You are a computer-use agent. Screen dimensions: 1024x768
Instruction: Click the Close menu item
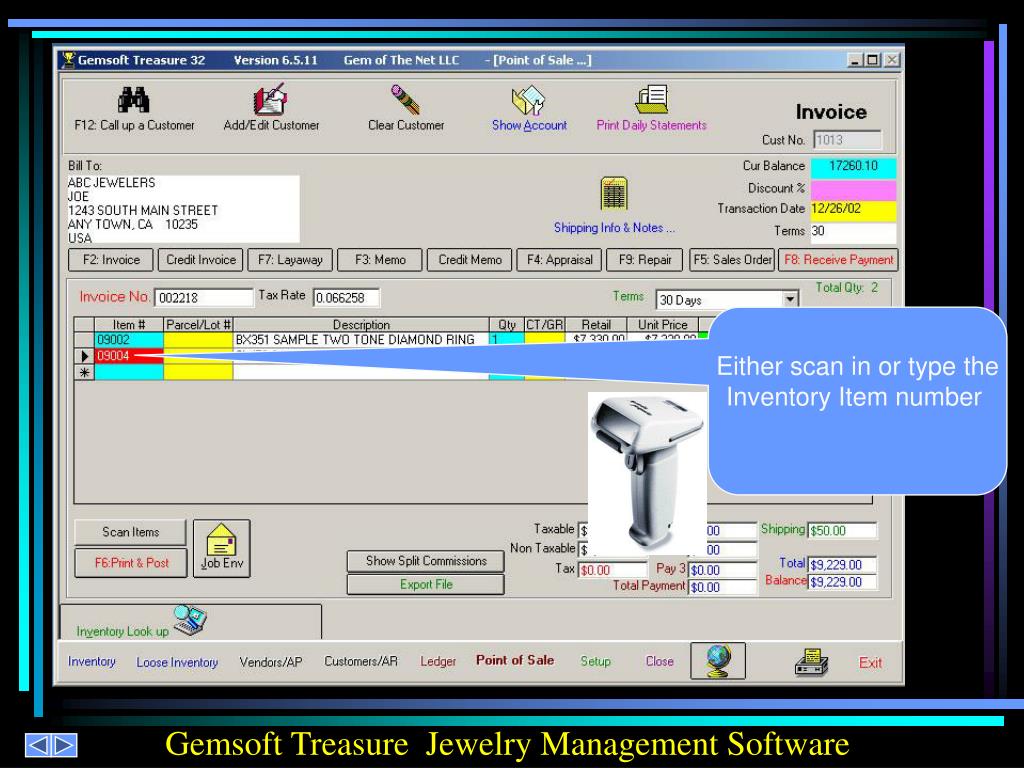659,662
